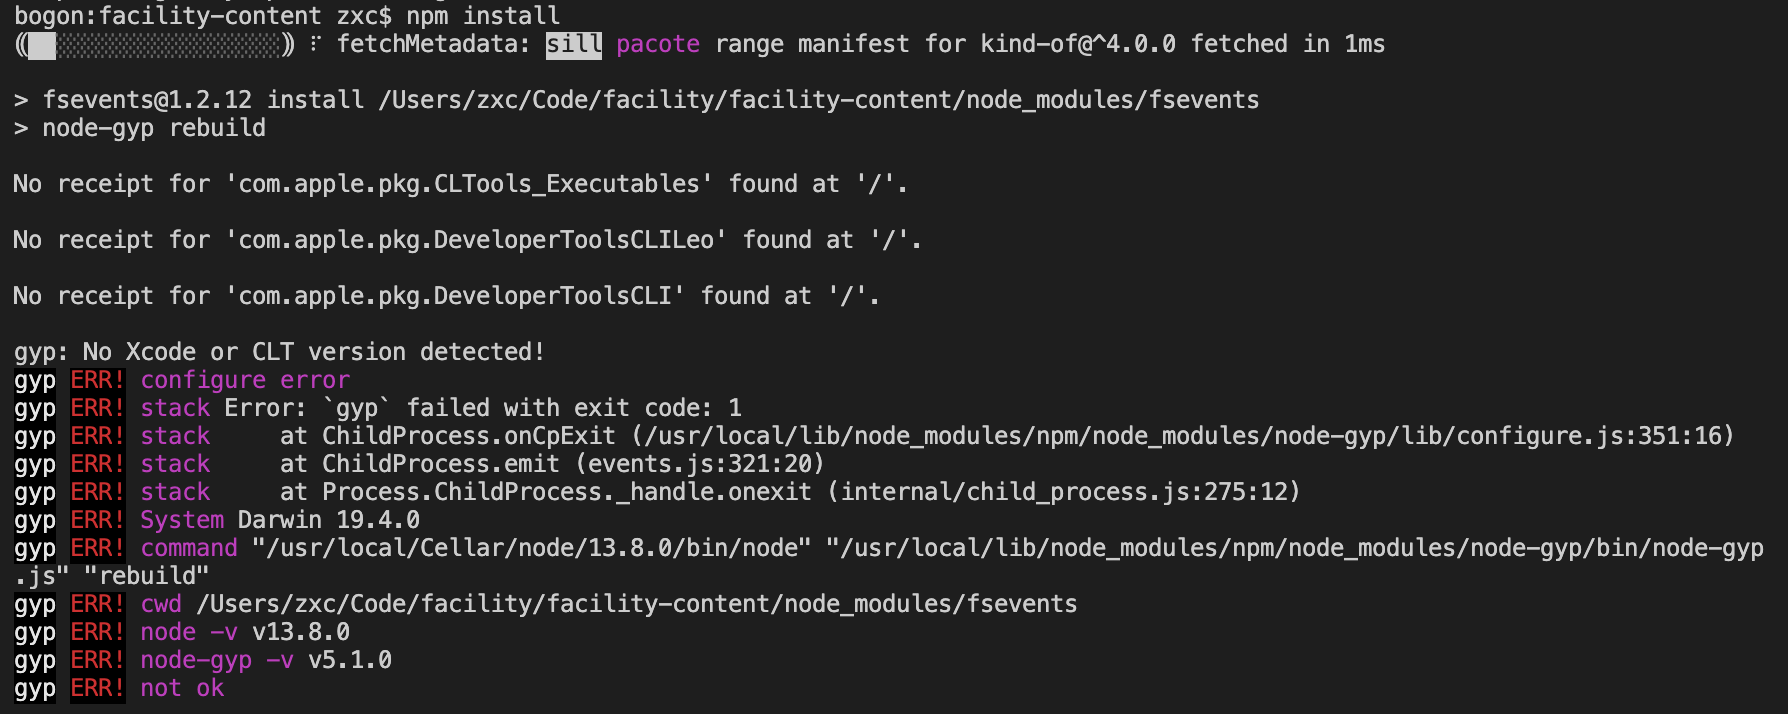
Task: Click the internal/child_process.js:275:12 reference
Action: [x=1064, y=492]
